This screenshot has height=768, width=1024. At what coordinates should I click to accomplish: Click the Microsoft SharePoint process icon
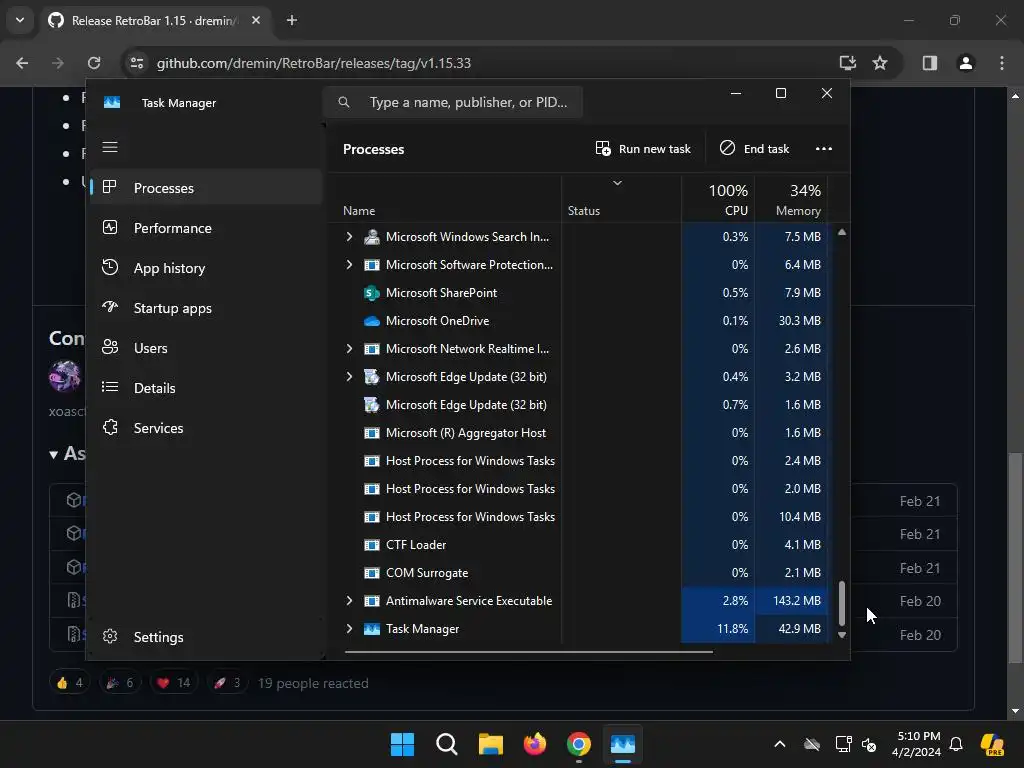pos(372,293)
